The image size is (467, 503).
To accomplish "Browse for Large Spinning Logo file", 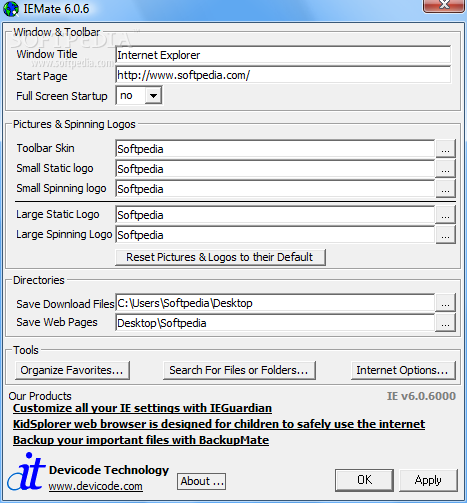I will (445, 235).
